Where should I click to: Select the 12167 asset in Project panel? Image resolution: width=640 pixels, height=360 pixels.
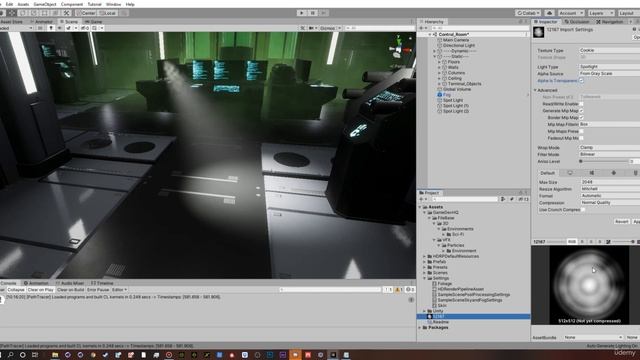[x=473, y=316]
